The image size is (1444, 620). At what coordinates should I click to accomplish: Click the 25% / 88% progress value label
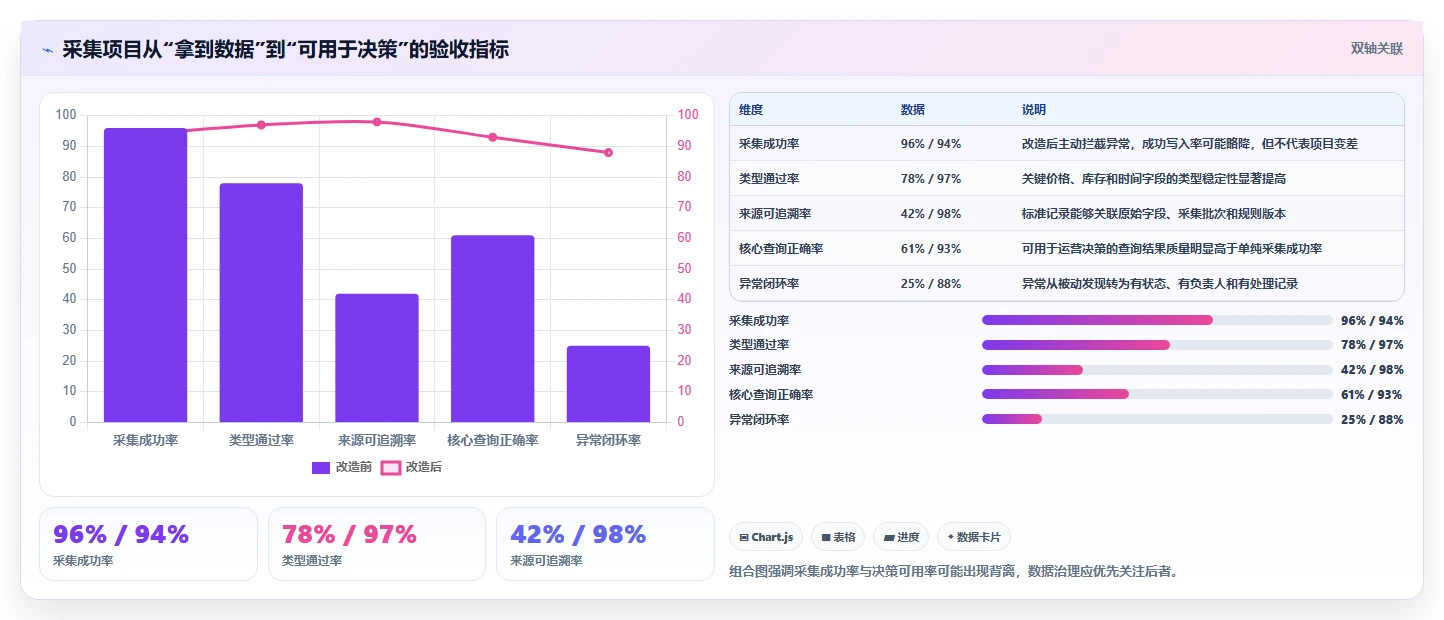[x=1372, y=419]
